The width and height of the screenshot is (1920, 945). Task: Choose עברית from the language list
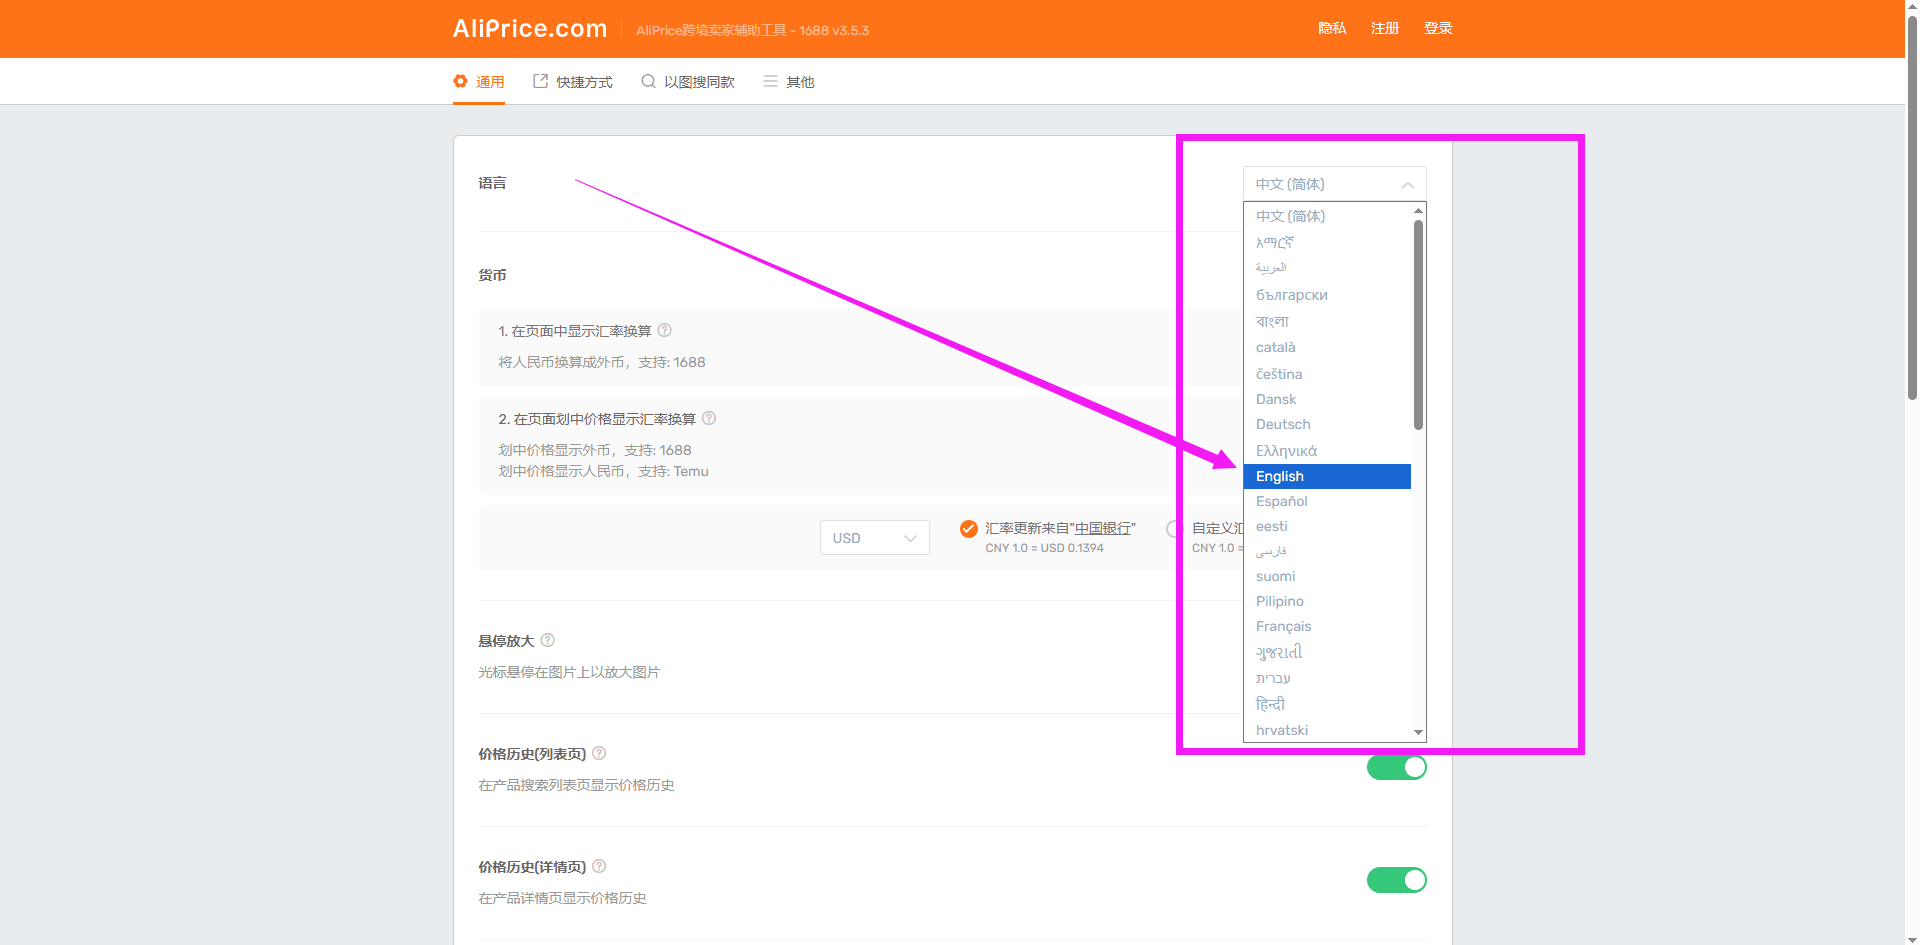1327,678
